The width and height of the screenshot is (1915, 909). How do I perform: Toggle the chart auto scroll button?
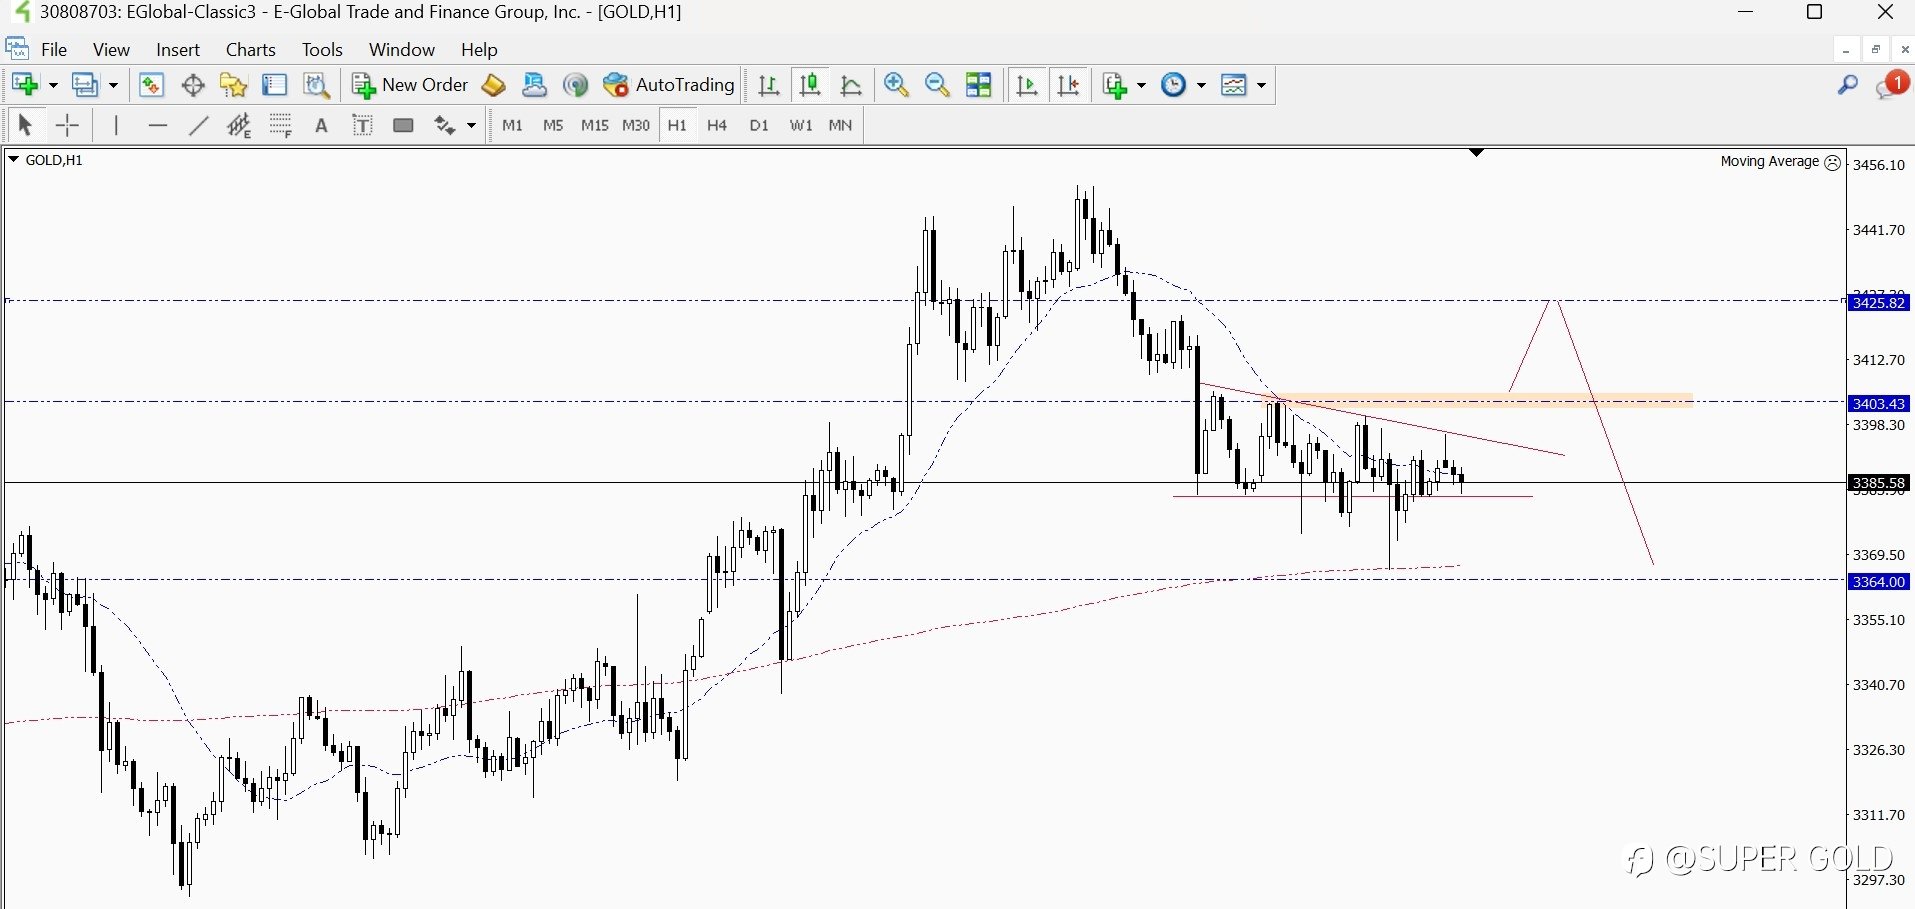click(x=1027, y=85)
